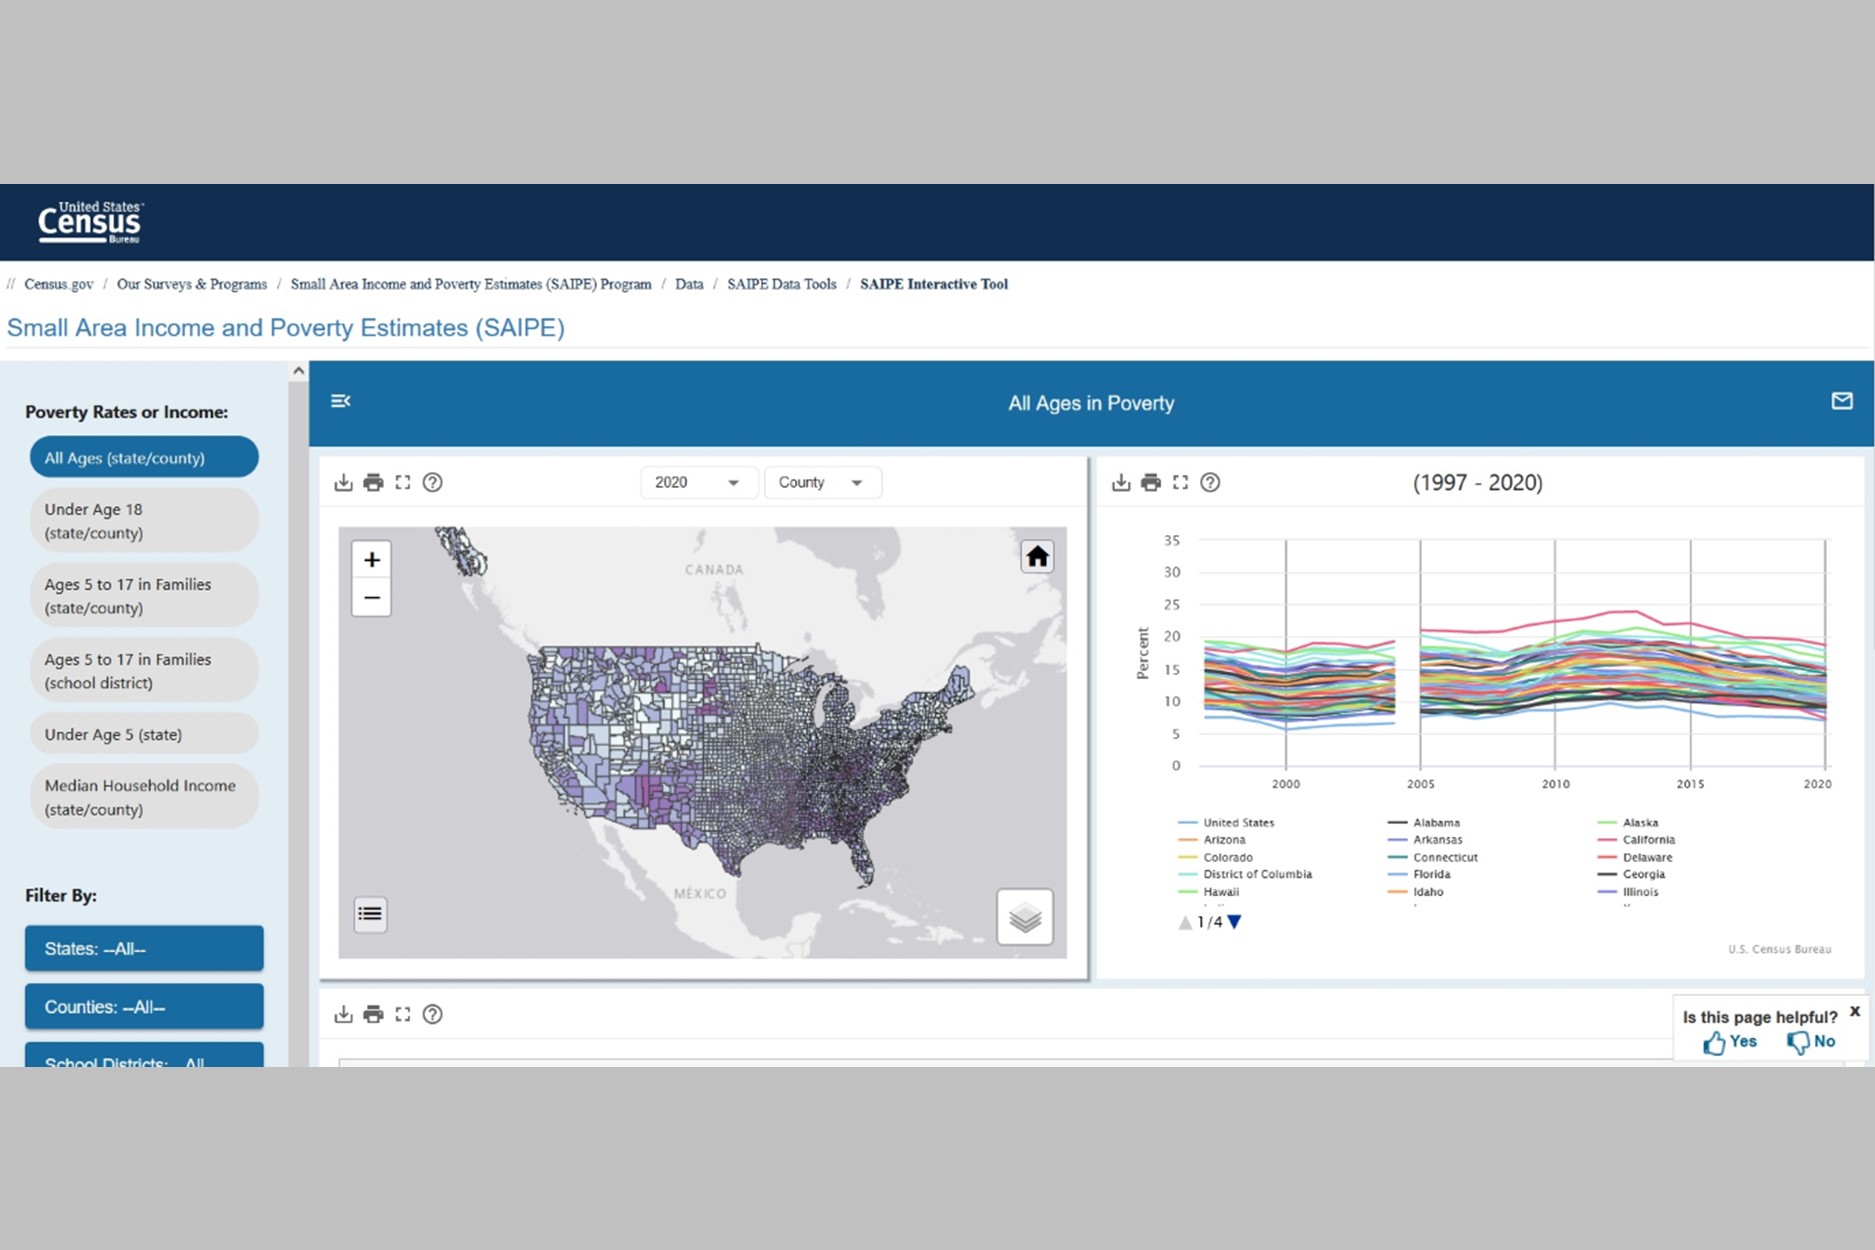Open the map layers basemap button
This screenshot has height=1250, width=1875.
tap(1025, 917)
